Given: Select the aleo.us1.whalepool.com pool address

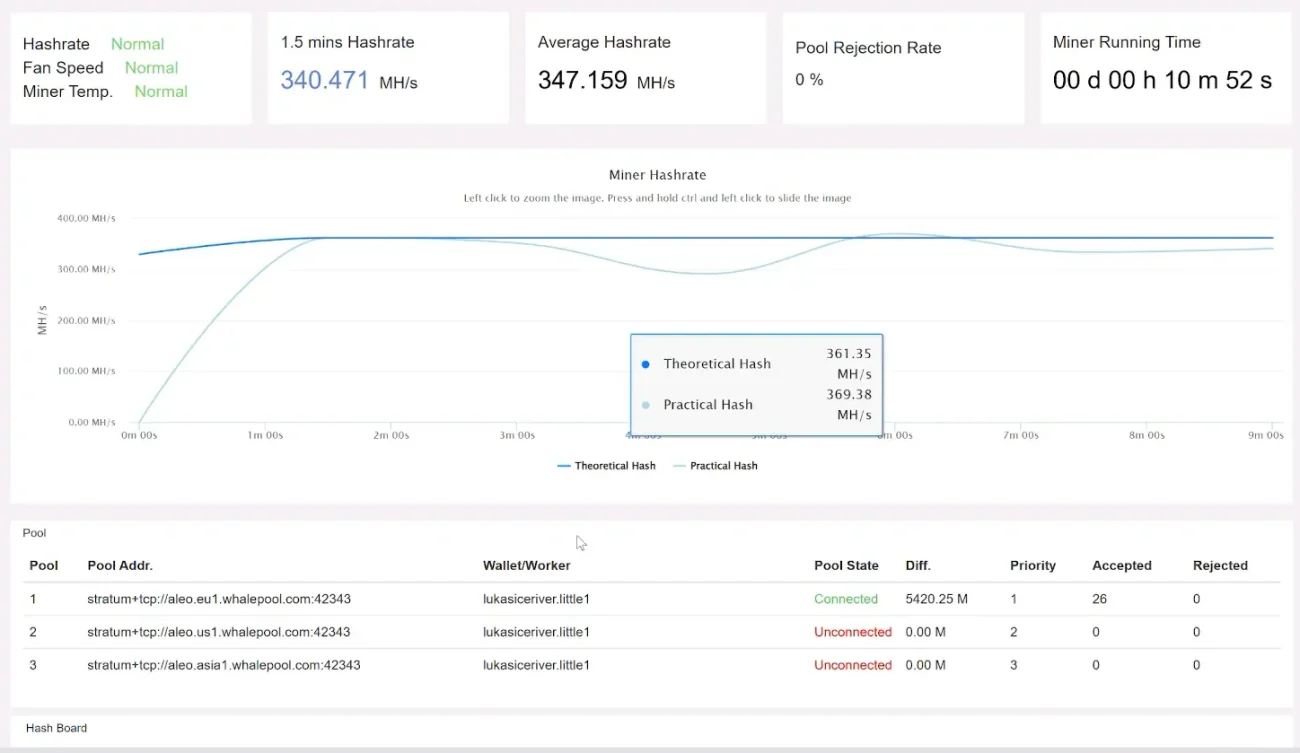Looking at the screenshot, I should (218, 632).
